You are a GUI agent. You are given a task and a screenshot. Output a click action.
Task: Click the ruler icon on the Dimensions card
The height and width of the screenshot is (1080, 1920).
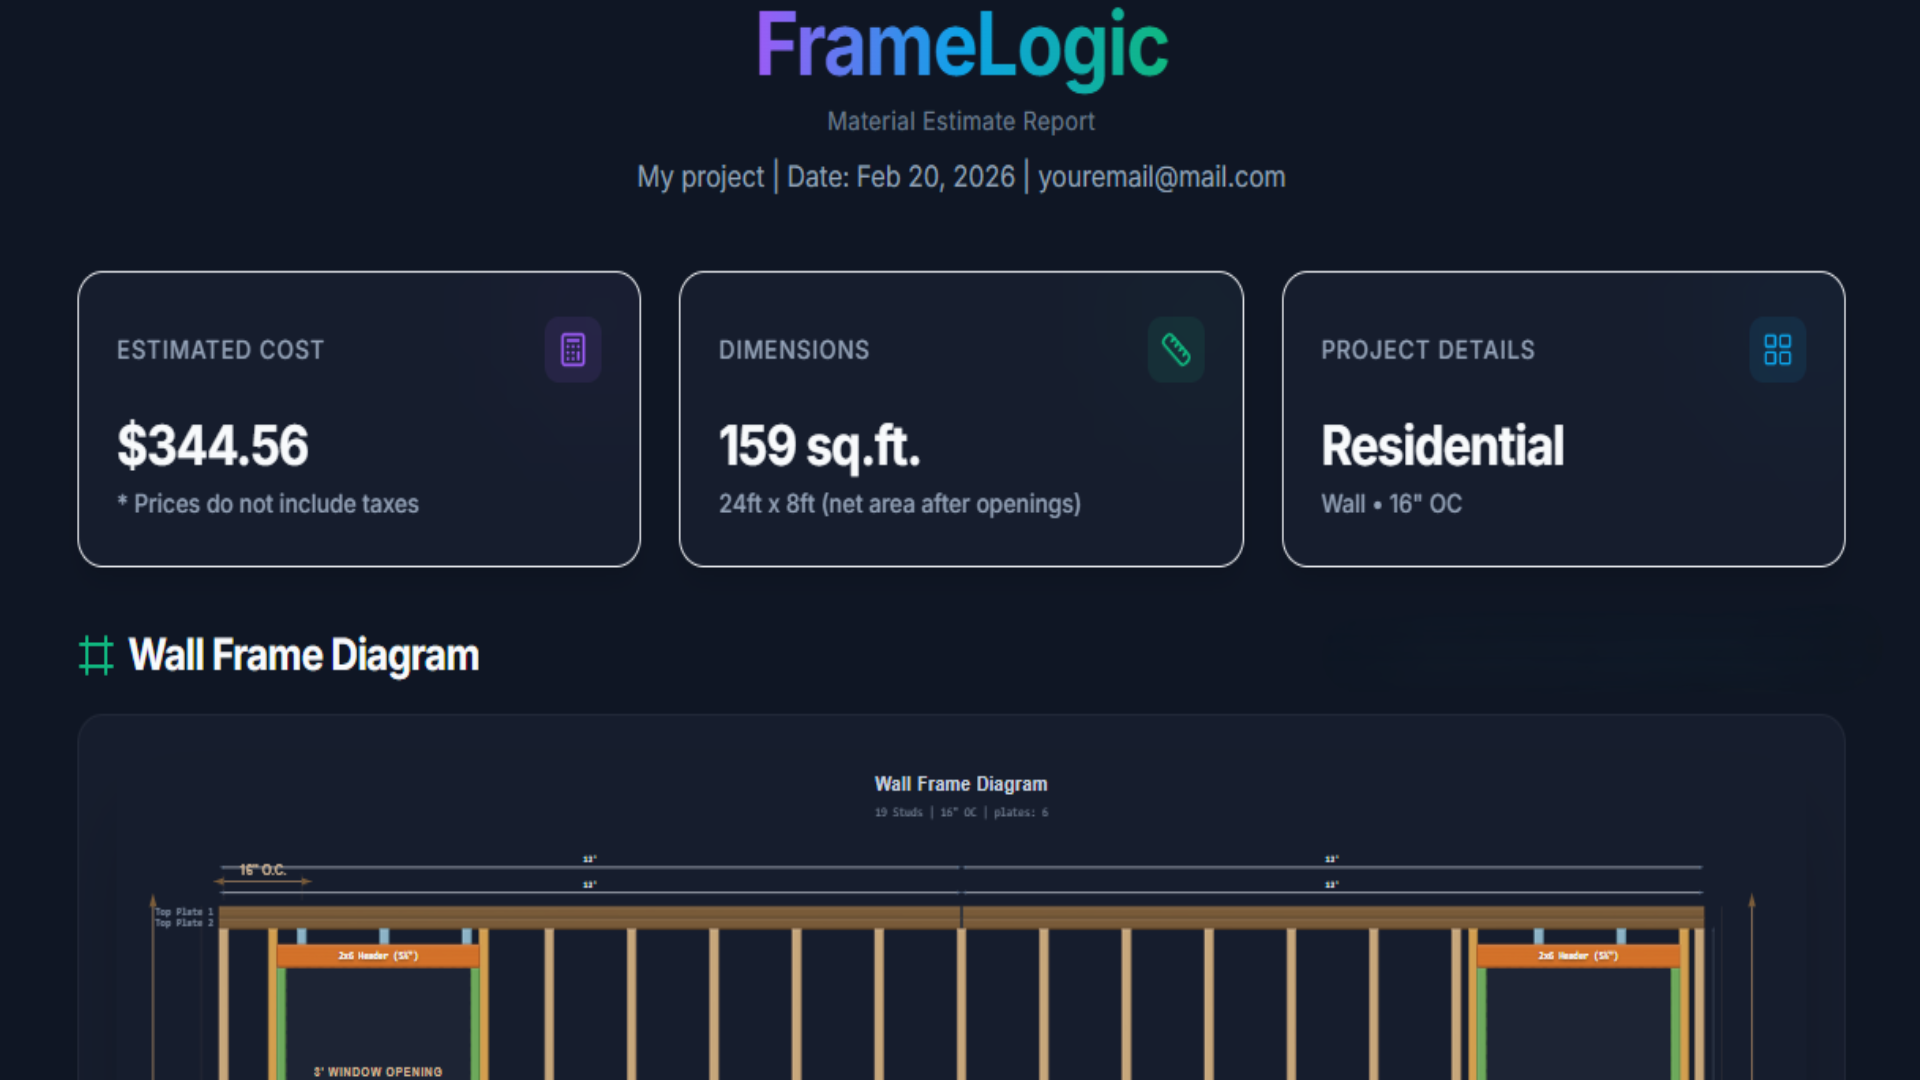pyautogui.click(x=1175, y=349)
